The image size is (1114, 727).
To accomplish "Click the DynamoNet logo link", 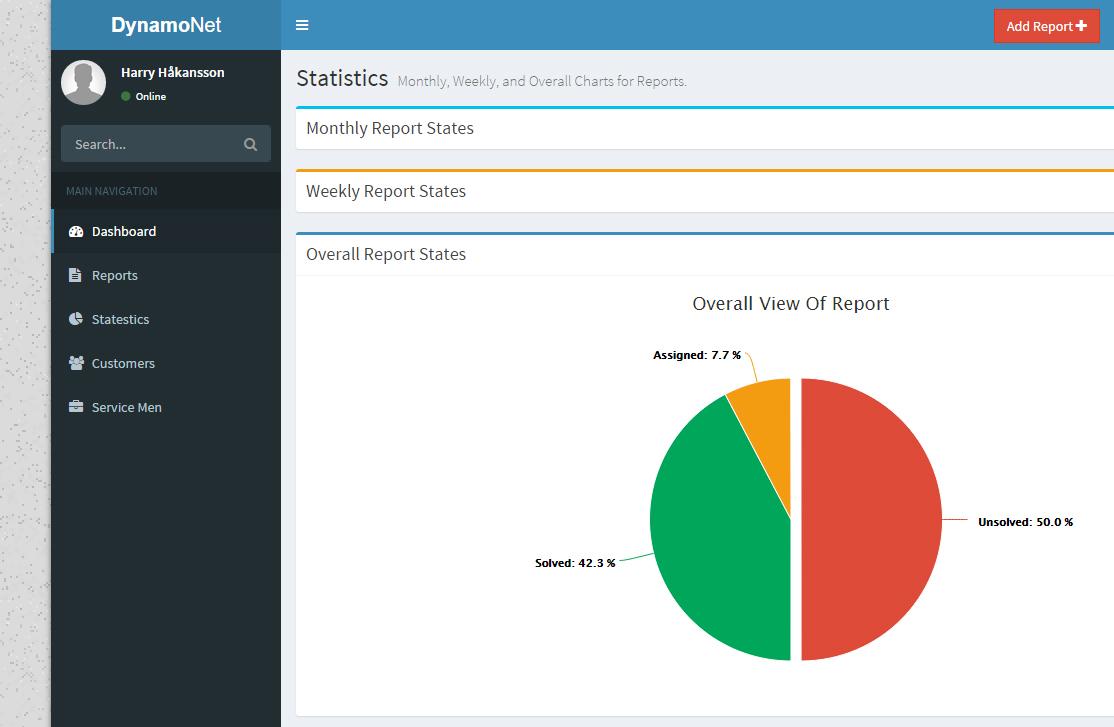I will point(166,25).
